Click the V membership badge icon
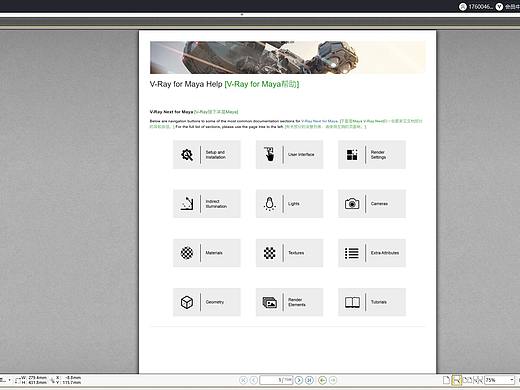Viewport: 520px width, 390px height. click(499, 7)
